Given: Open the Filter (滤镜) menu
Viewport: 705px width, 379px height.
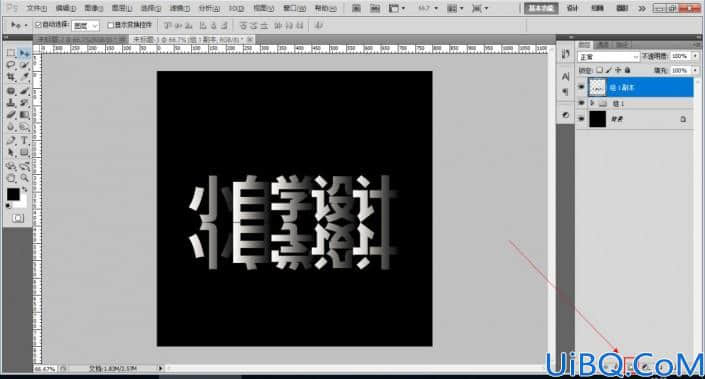Looking at the screenshot, I should click(179, 8).
